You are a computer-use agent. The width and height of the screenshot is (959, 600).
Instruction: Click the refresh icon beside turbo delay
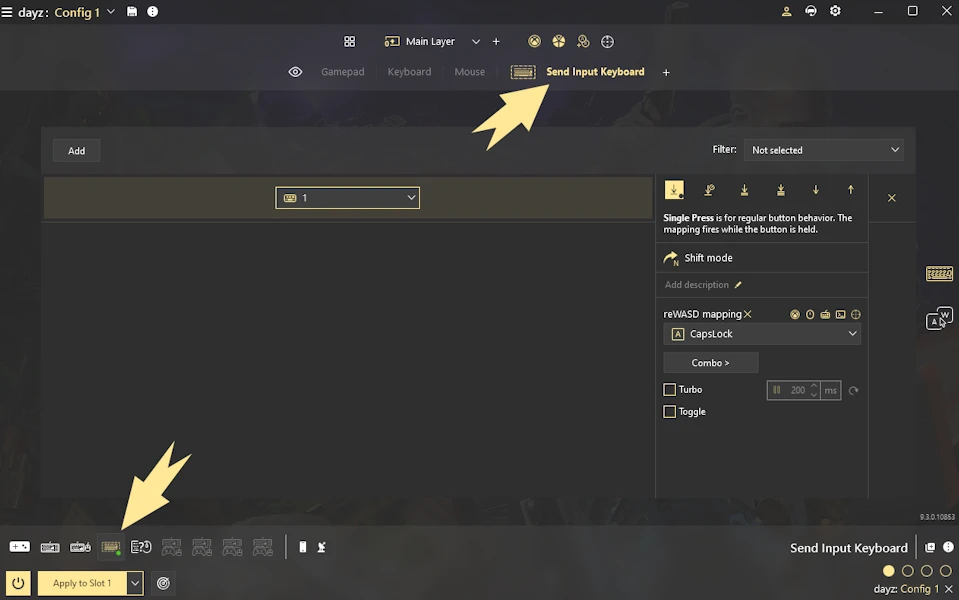tap(854, 390)
